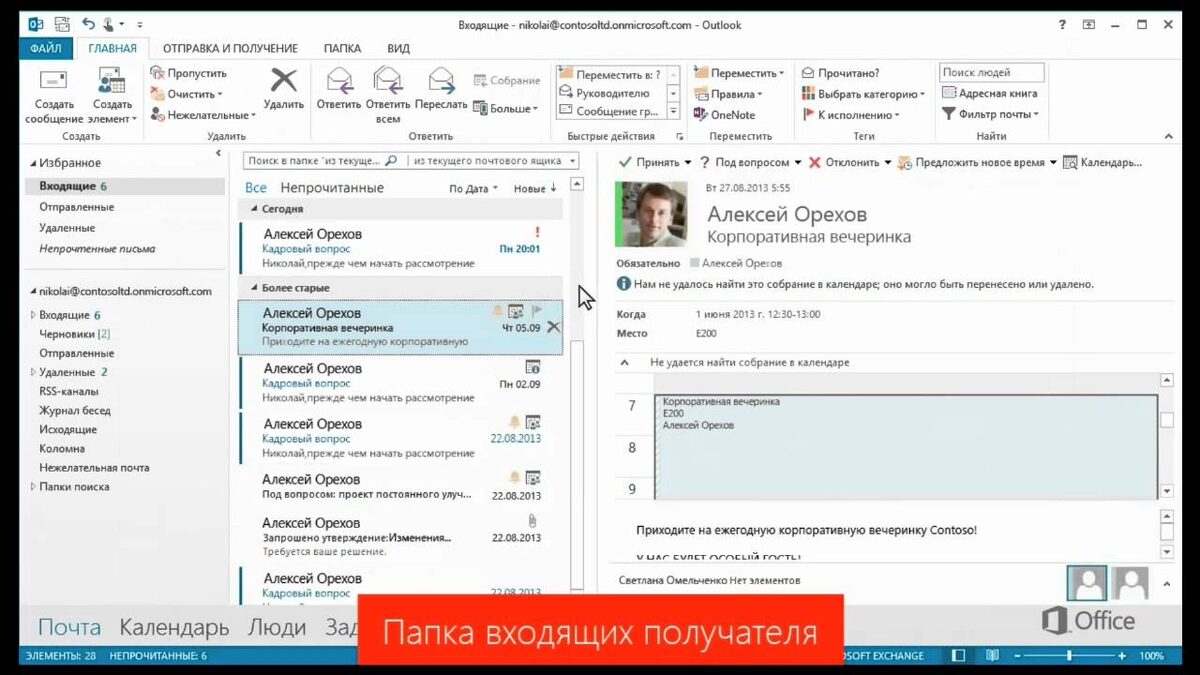Open RSS-каналы folder
The width and height of the screenshot is (1200, 675).
[69, 391]
